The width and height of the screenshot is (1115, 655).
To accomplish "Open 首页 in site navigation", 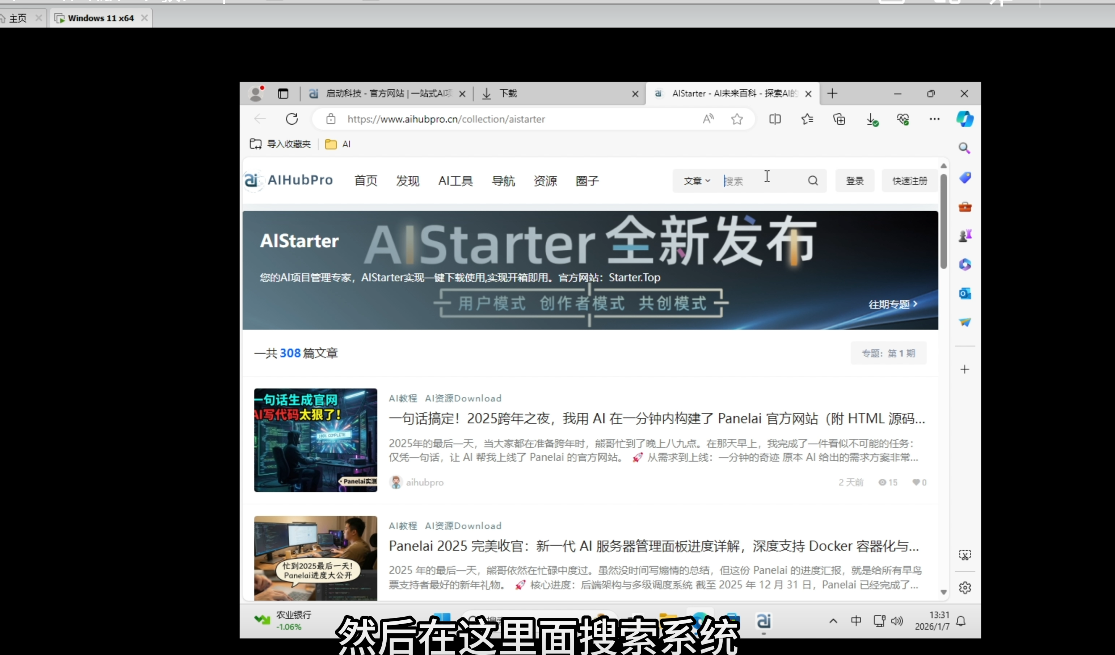I will pos(366,181).
